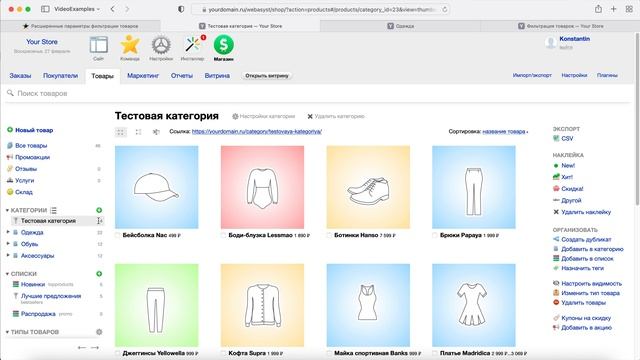
Task: Open the Маркетинг tab
Action: 143,76
